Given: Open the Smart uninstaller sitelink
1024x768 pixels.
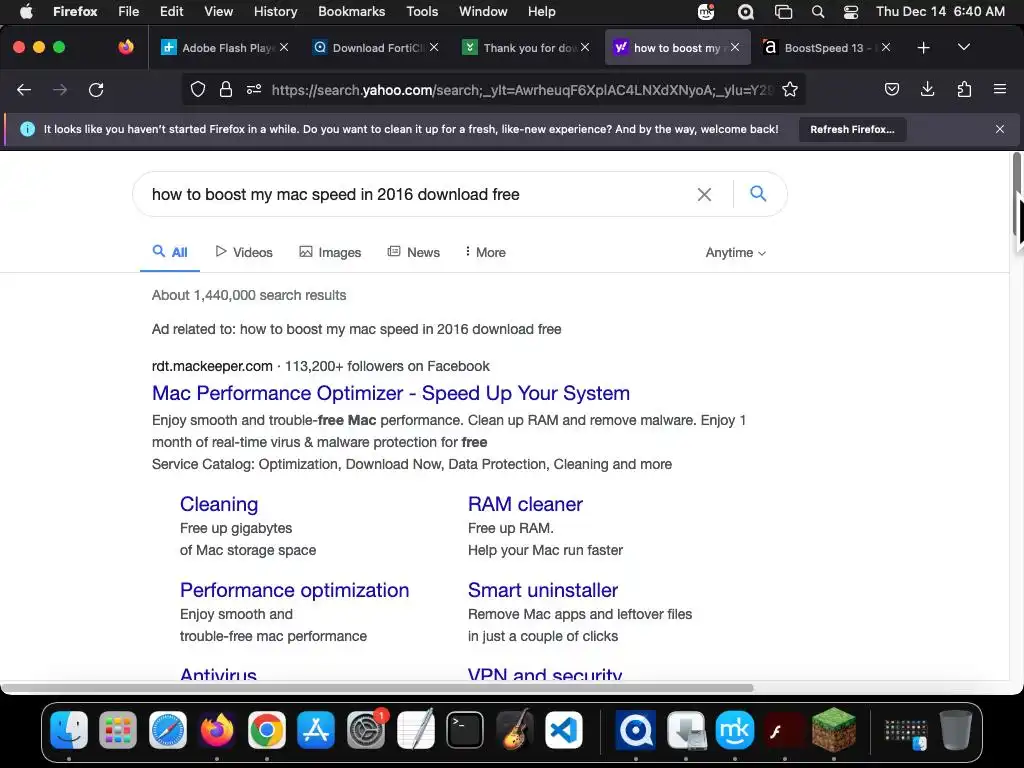Looking at the screenshot, I should [543, 590].
